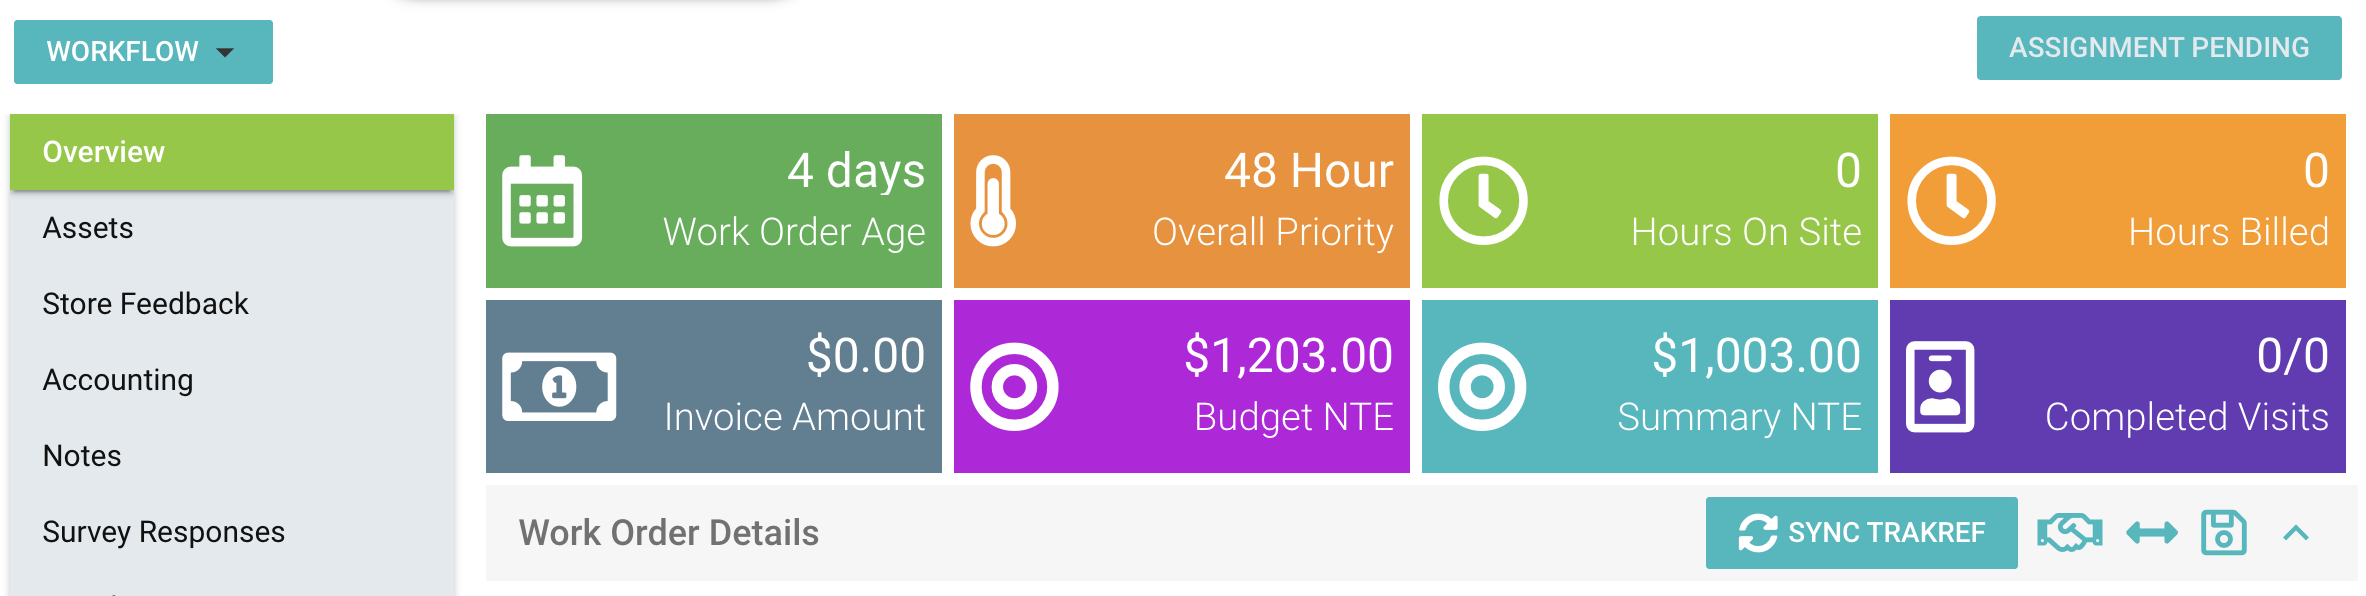Click the calendar icon on Work Order Age
The height and width of the screenshot is (596, 2366).
pos(542,201)
